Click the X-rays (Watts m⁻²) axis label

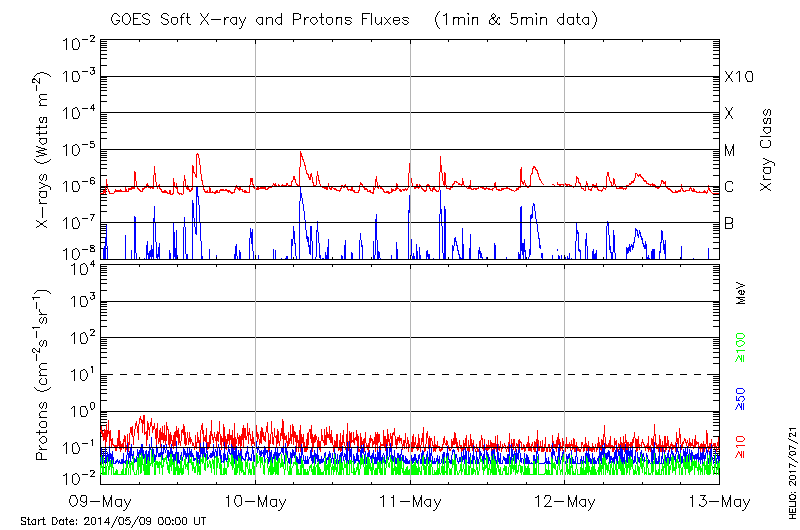pos(44,149)
